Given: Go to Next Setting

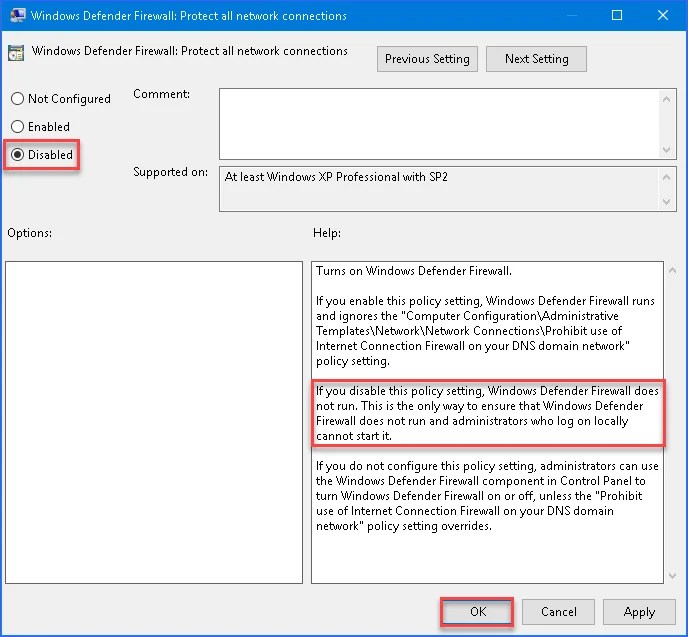Looking at the screenshot, I should pos(536,59).
